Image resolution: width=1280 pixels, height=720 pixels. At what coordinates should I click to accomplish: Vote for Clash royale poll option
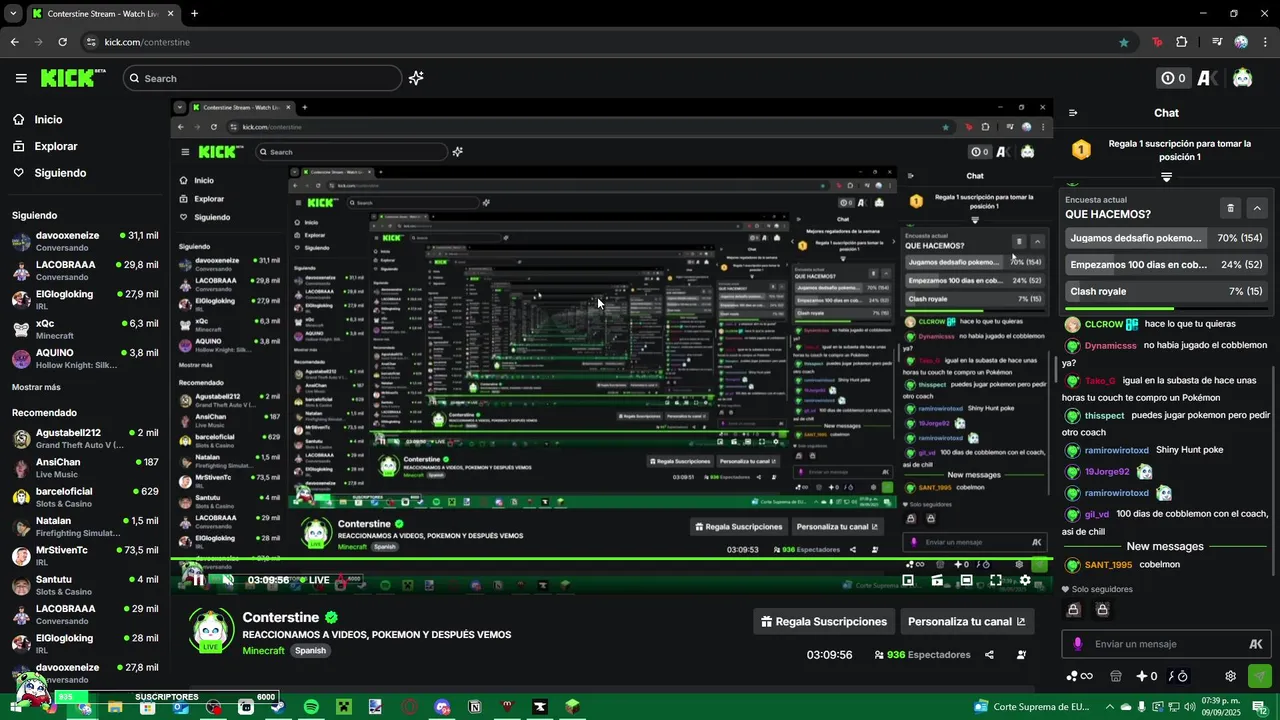(x=1166, y=291)
